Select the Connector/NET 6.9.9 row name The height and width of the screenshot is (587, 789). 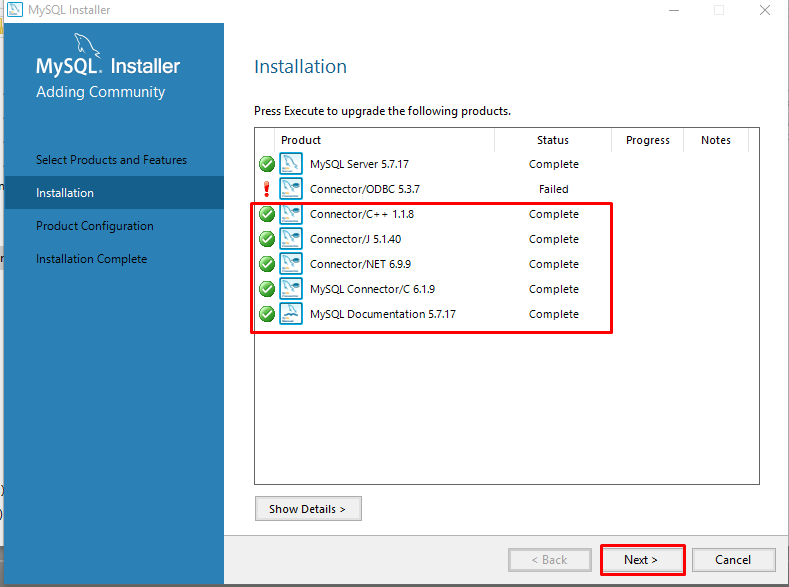pos(360,264)
